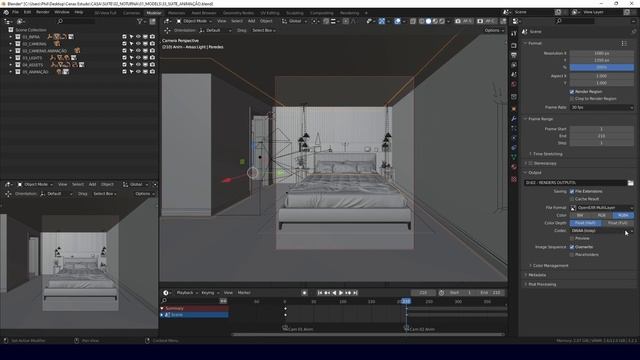Open the File menu
Image resolution: width=640 pixels, height=360 pixels.
(x=15, y=12)
